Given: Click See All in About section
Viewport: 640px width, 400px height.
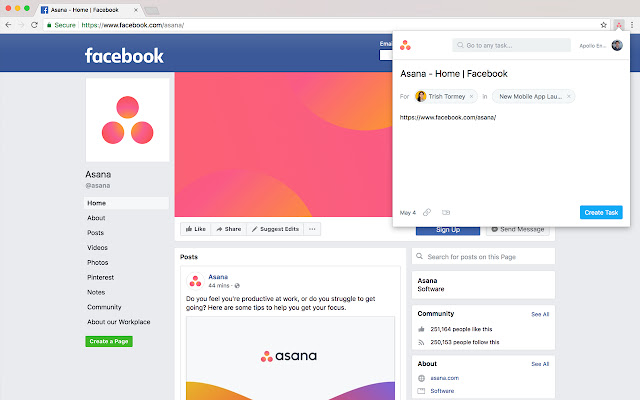Looking at the screenshot, I should [540, 364].
